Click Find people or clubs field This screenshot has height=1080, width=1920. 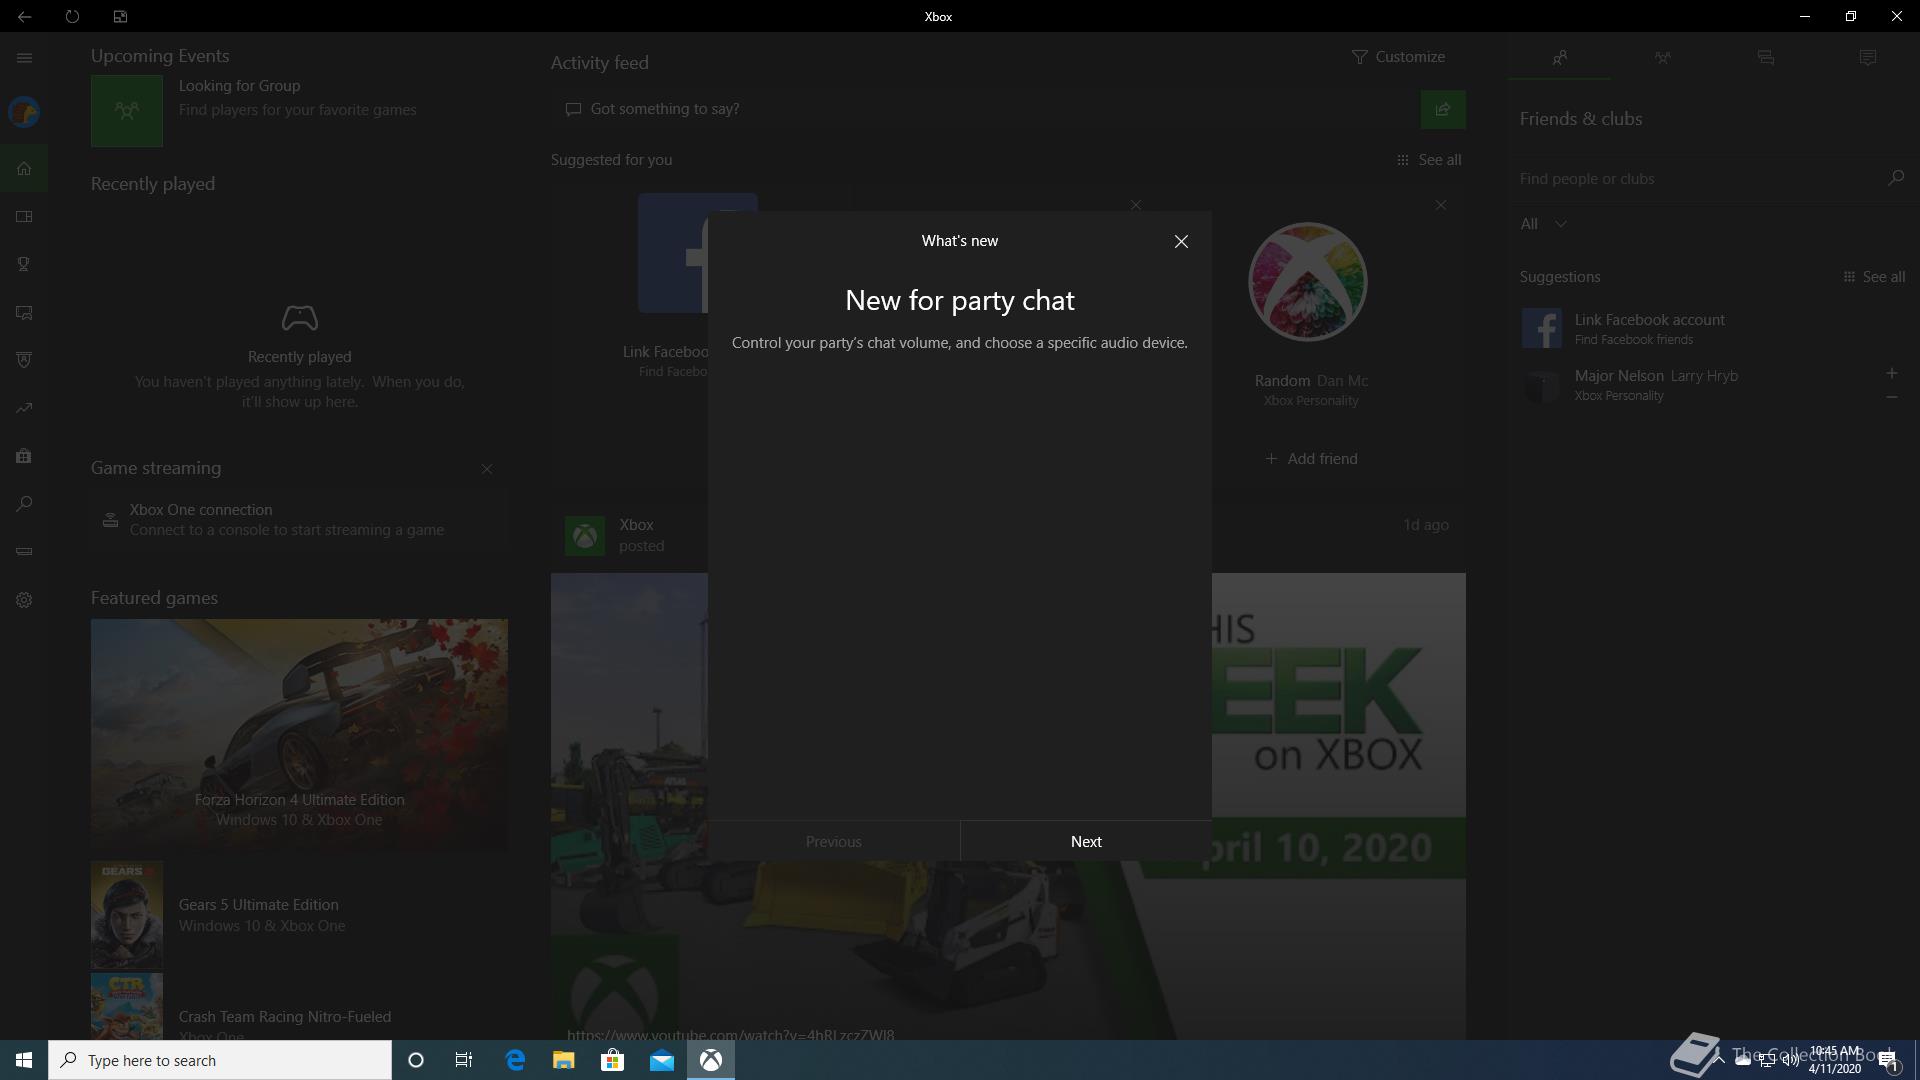[x=1696, y=178]
